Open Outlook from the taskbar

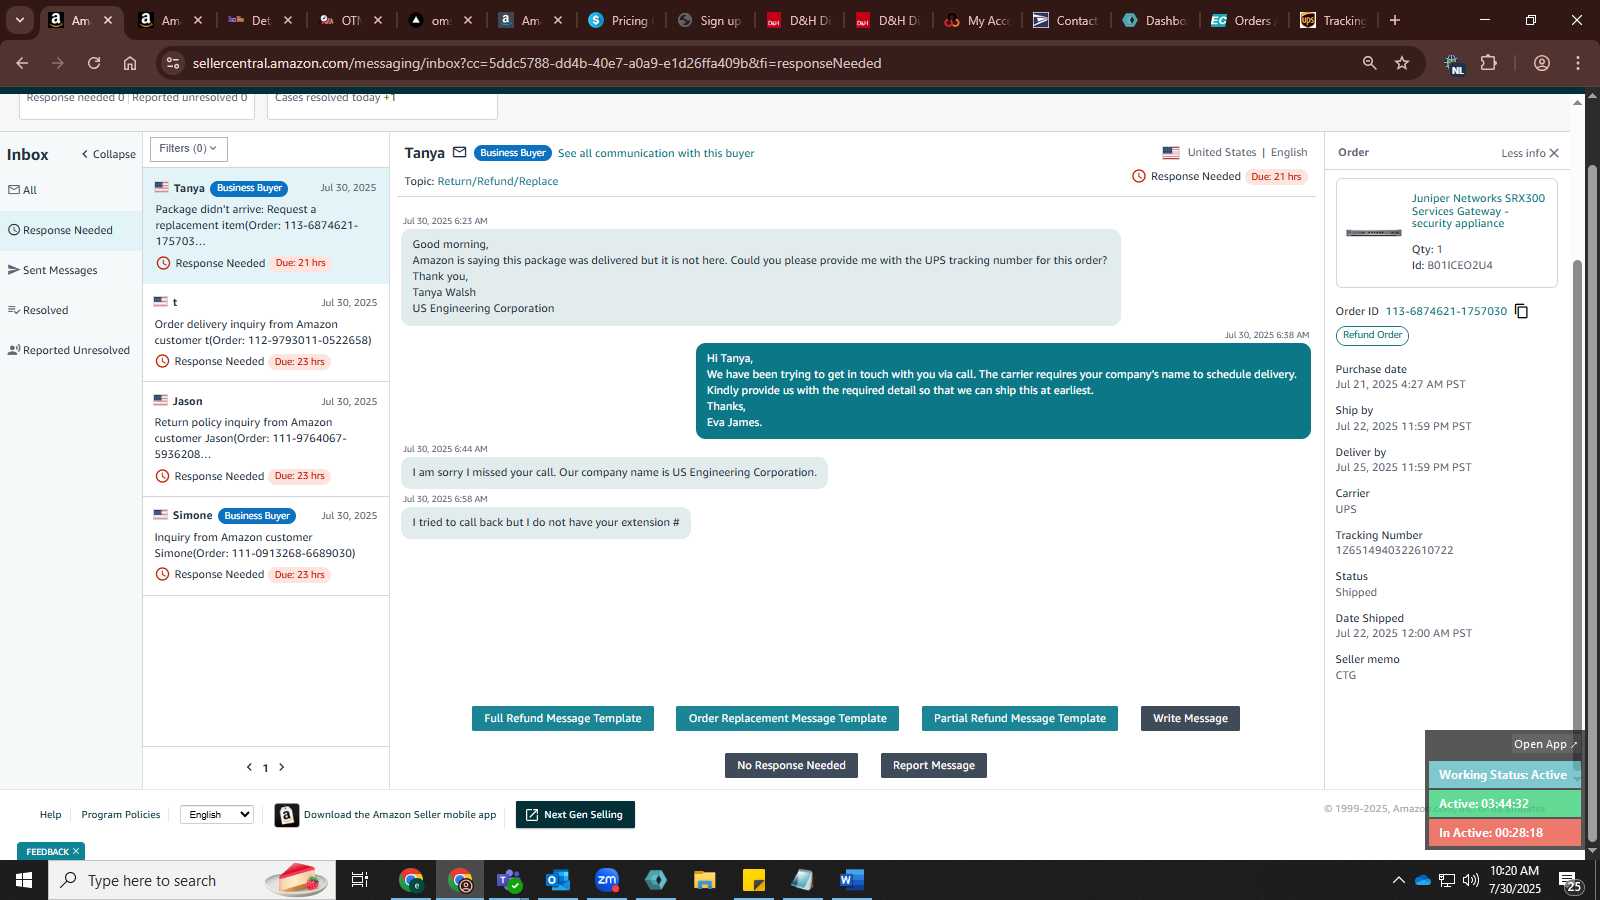click(558, 880)
